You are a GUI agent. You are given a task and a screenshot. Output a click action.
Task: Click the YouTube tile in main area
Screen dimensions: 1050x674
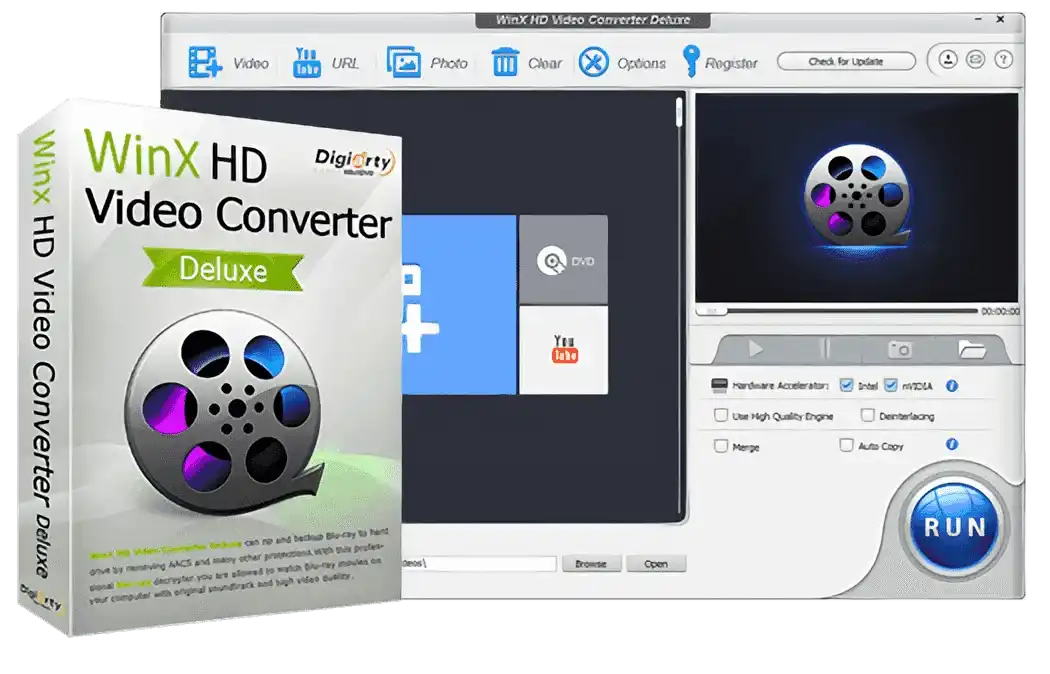click(x=564, y=350)
